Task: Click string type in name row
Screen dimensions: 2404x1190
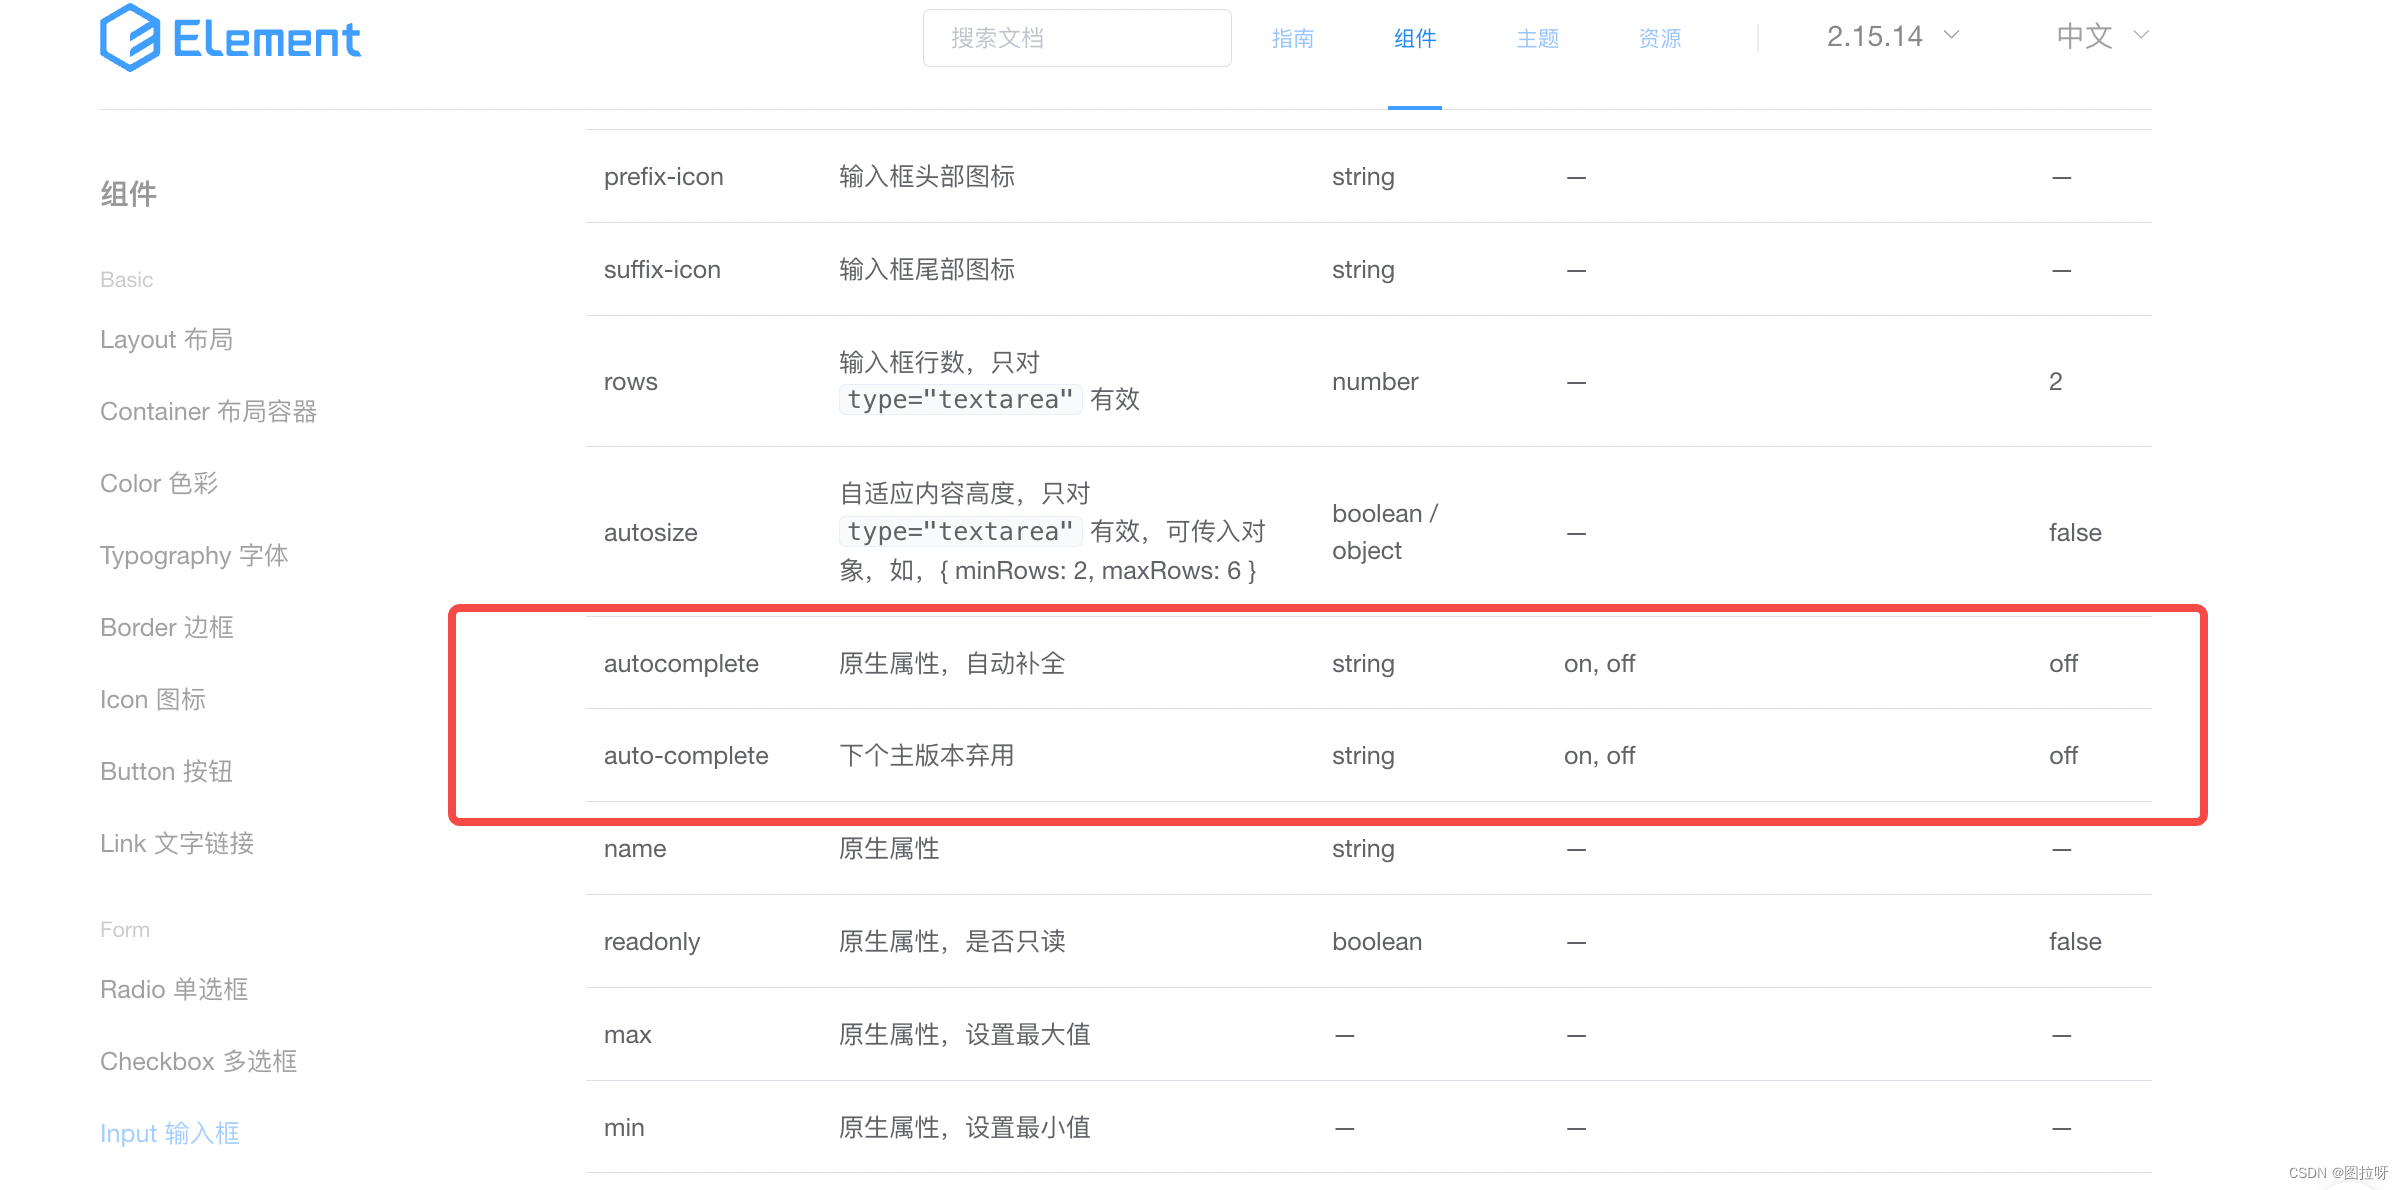Action: click(1363, 849)
